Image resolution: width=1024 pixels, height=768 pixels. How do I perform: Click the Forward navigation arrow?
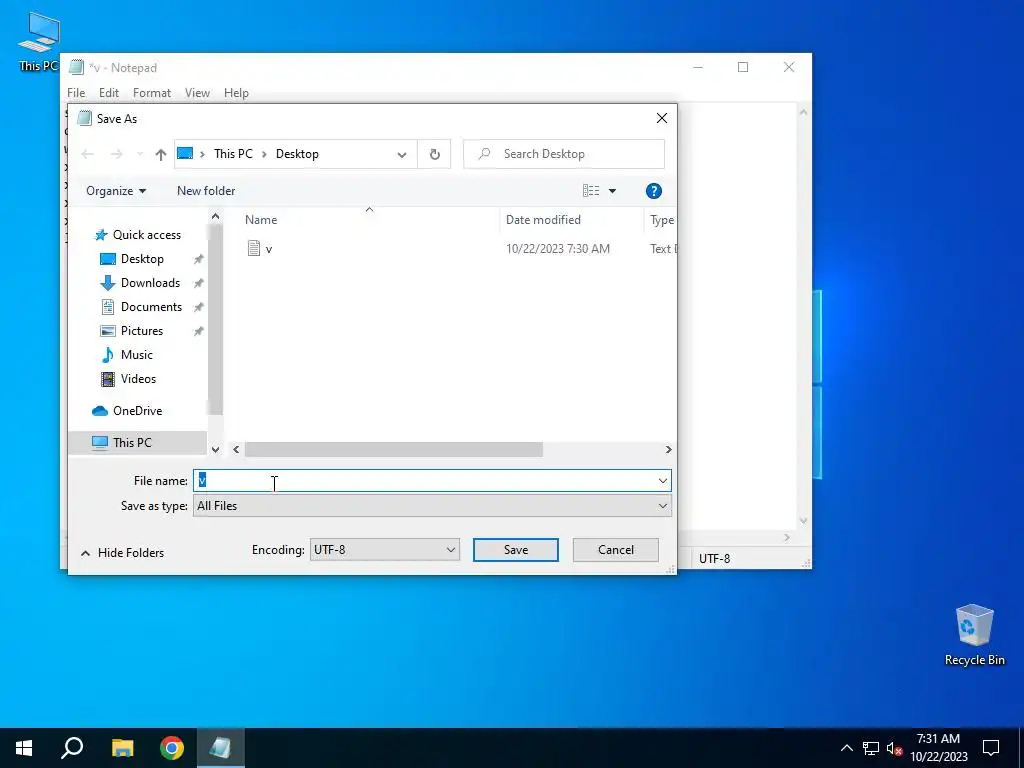[x=116, y=154]
